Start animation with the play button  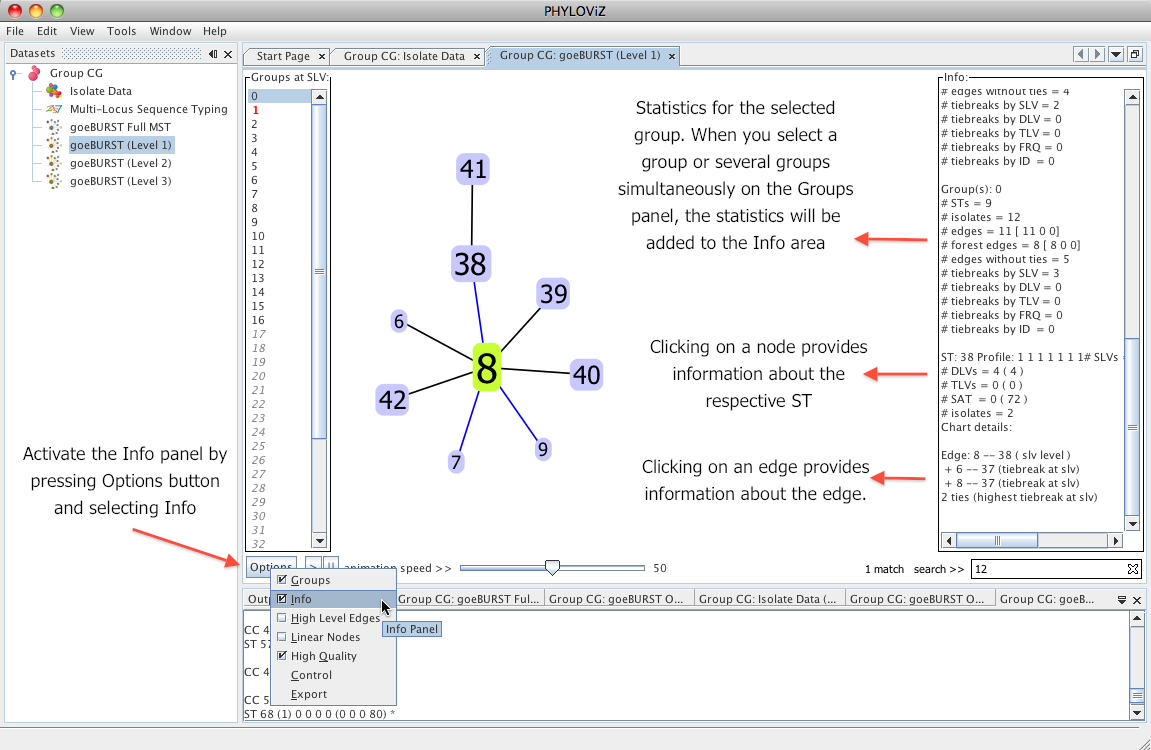[x=313, y=567]
